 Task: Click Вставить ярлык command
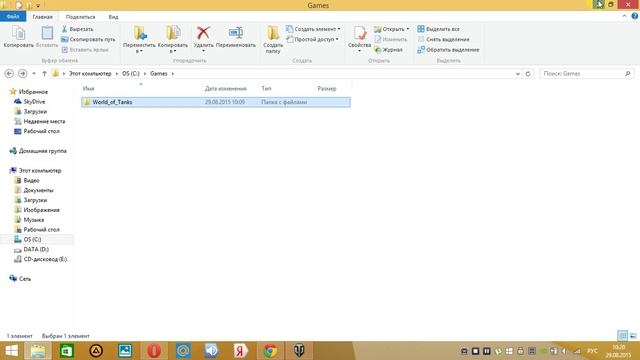click(85, 49)
